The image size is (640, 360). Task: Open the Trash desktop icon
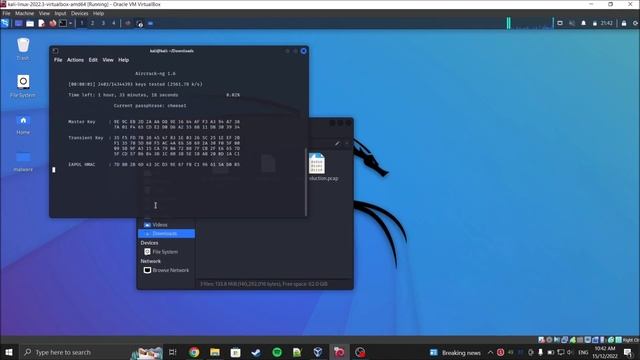(23, 49)
